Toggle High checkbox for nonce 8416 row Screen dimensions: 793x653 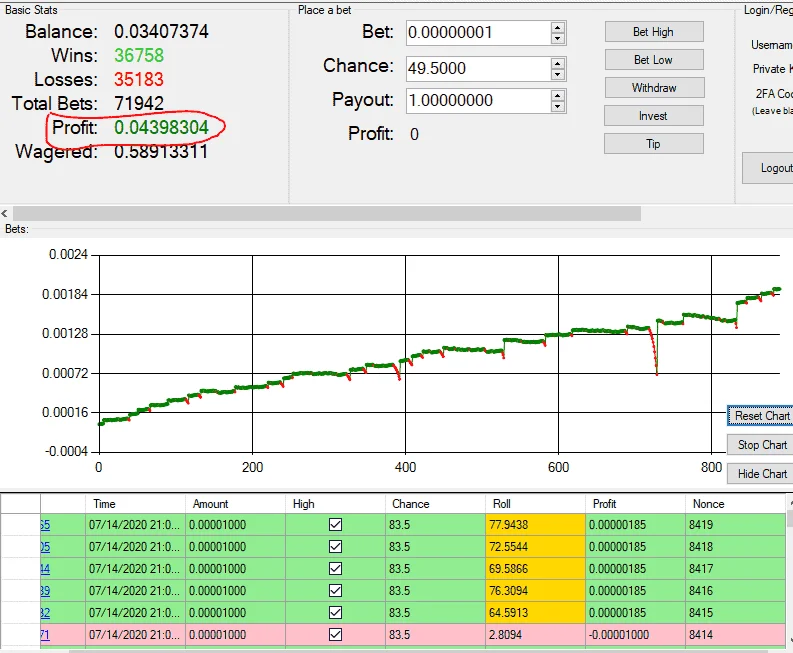click(335, 591)
